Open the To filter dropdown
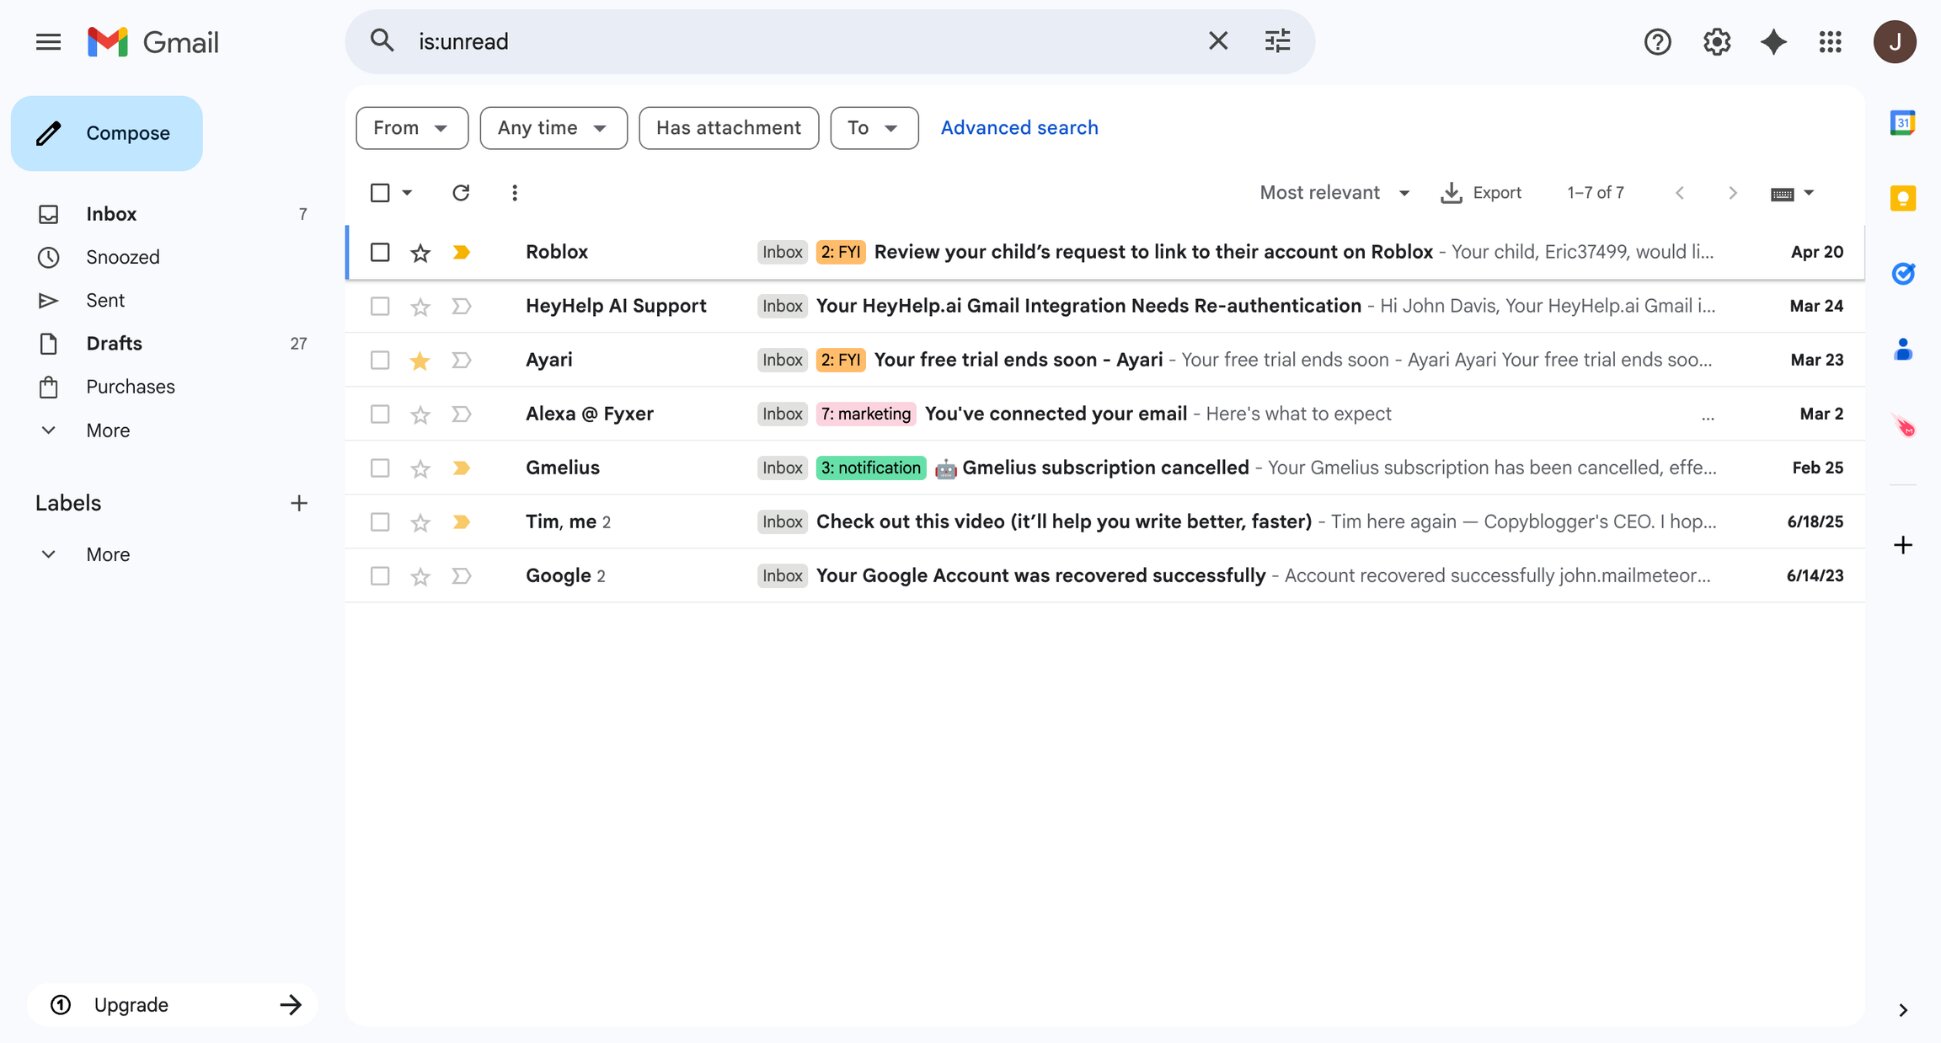This screenshot has width=1941, height=1043. point(874,128)
